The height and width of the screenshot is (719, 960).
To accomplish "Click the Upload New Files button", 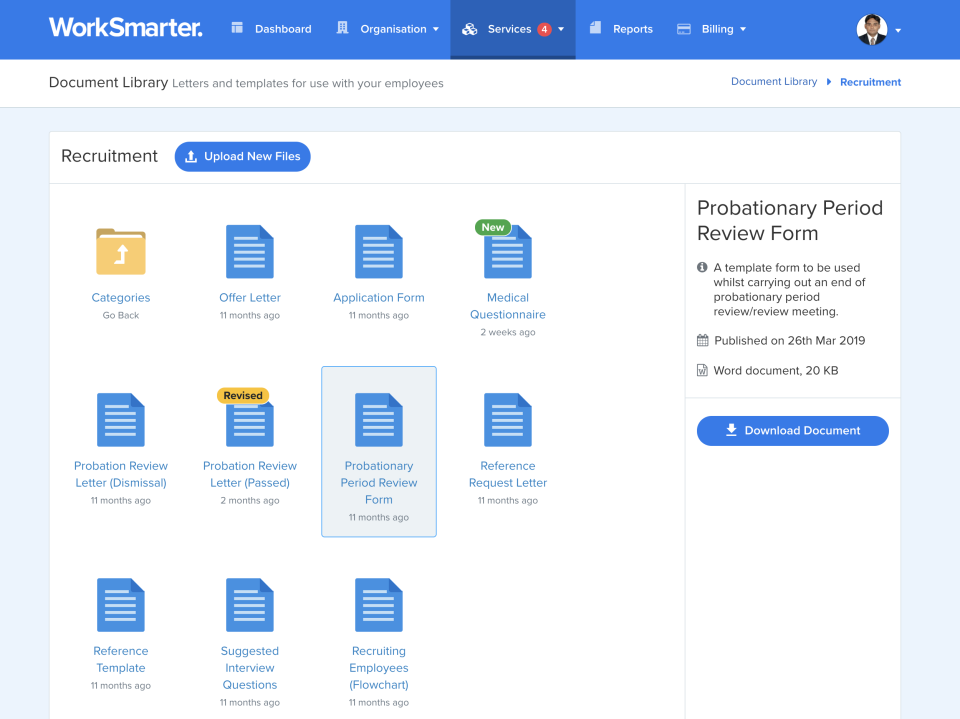I will 242,156.
